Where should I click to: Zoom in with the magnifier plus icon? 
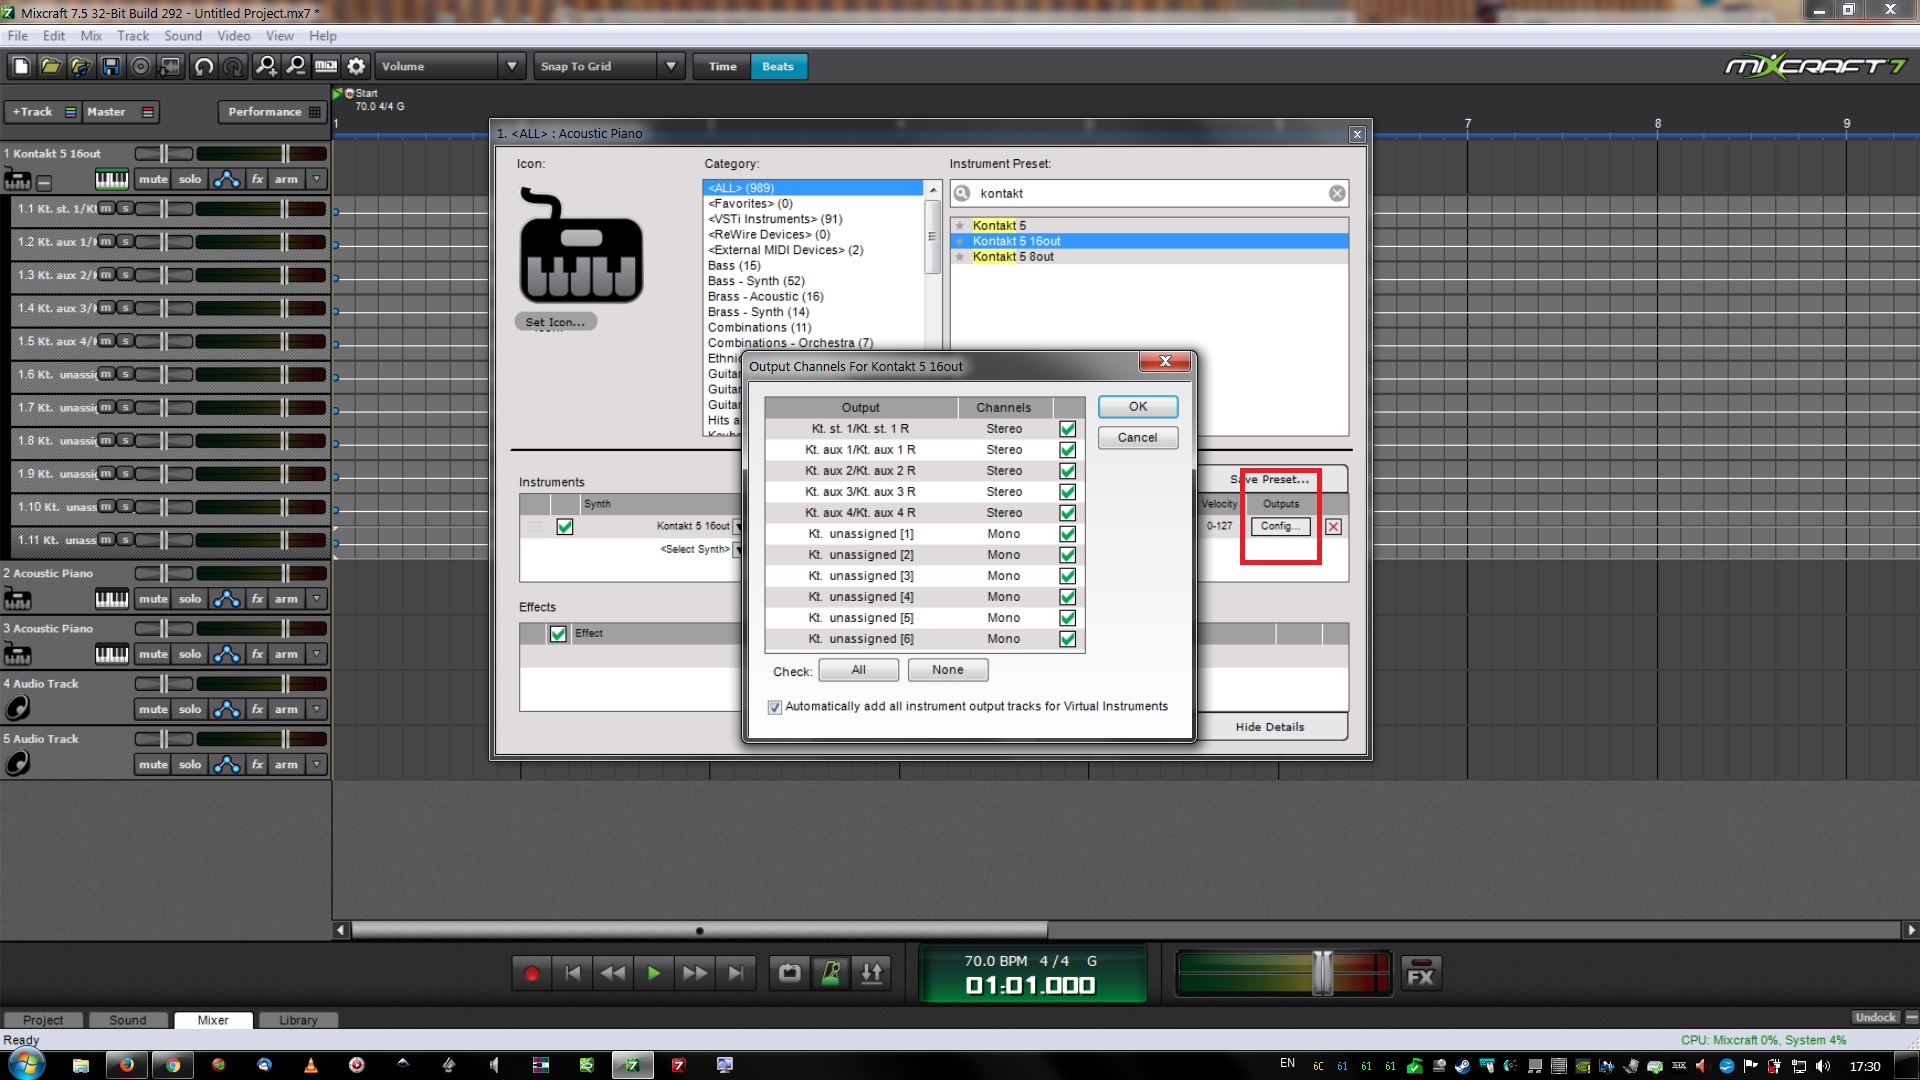[x=266, y=67]
